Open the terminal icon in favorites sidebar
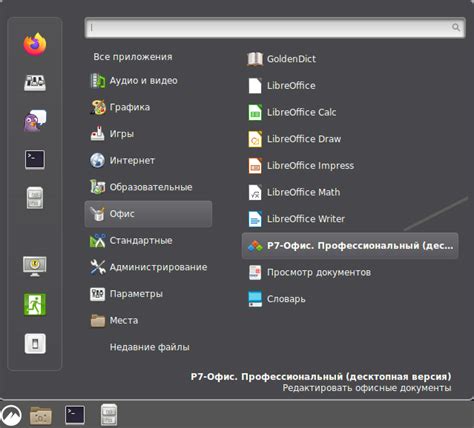The image size is (474, 428). [35, 159]
